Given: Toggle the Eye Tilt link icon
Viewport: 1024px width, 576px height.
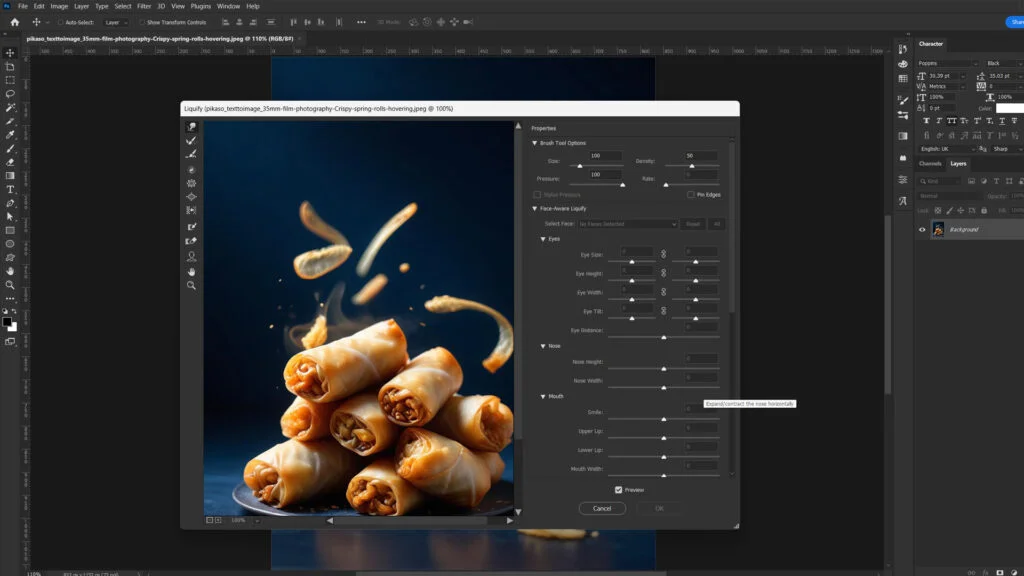Looking at the screenshot, I should (664, 311).
